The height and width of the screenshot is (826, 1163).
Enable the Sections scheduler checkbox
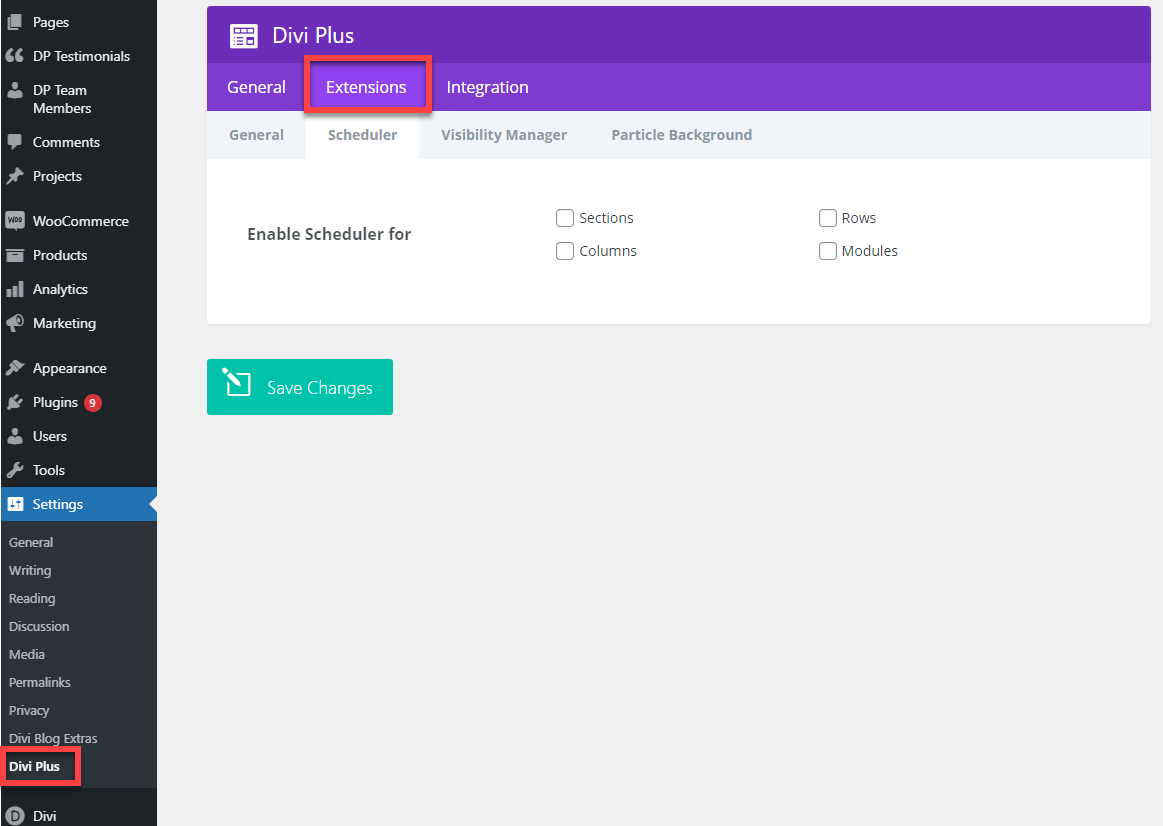tap(564, 218)
